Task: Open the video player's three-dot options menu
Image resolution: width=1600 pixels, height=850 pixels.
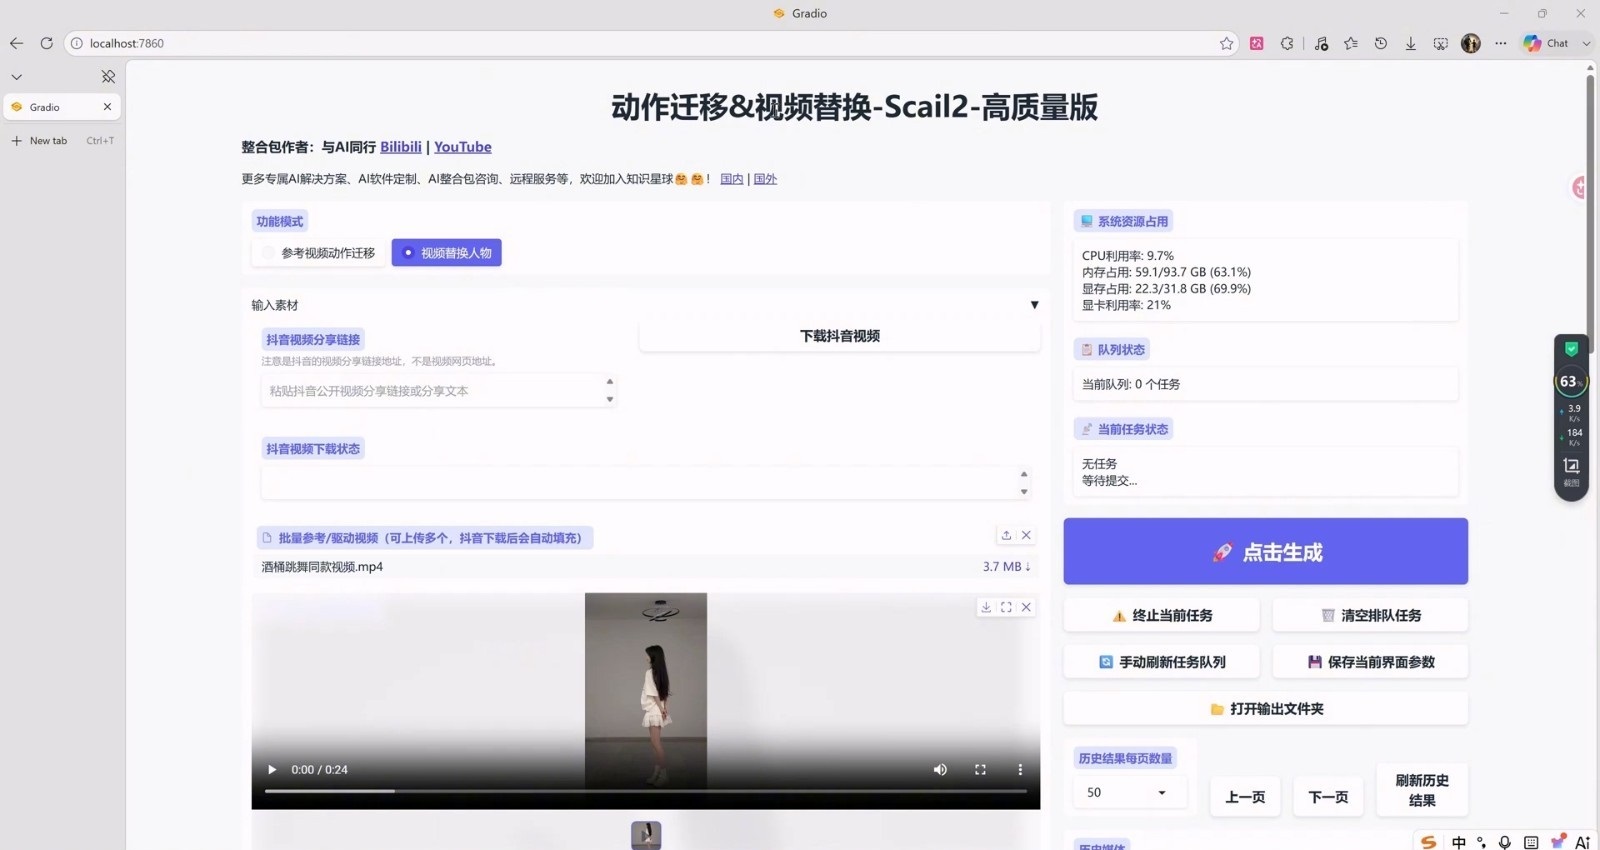Action: [1020, 770]
